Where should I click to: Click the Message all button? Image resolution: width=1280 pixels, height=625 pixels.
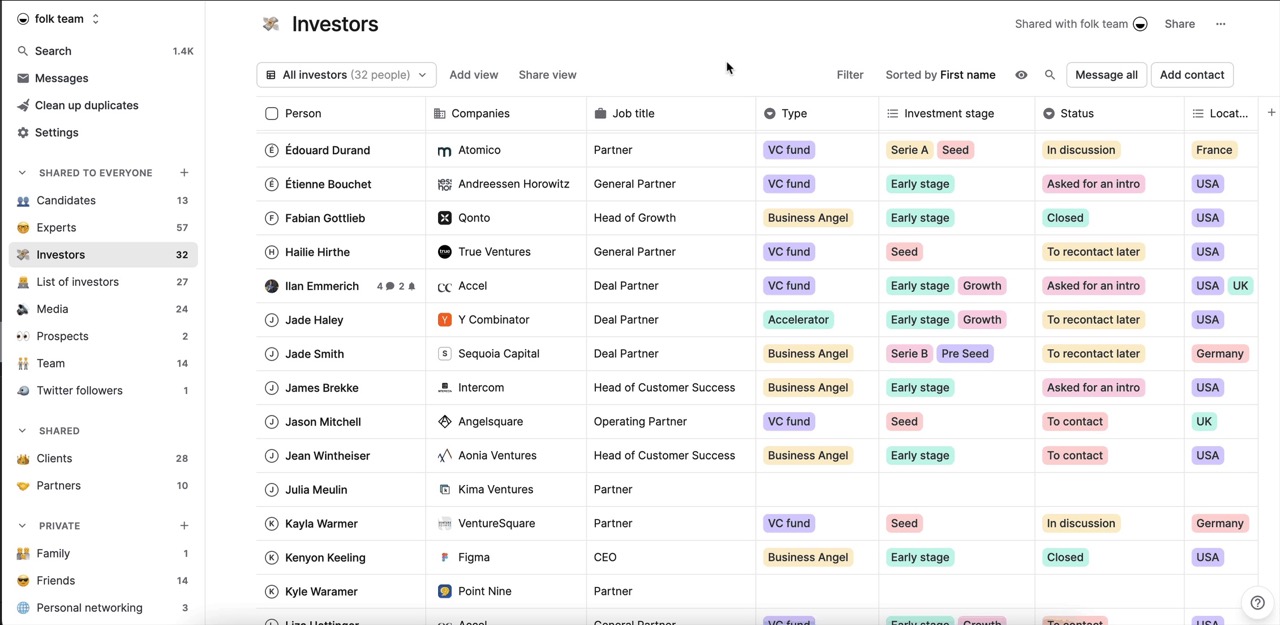(1106, 75)
